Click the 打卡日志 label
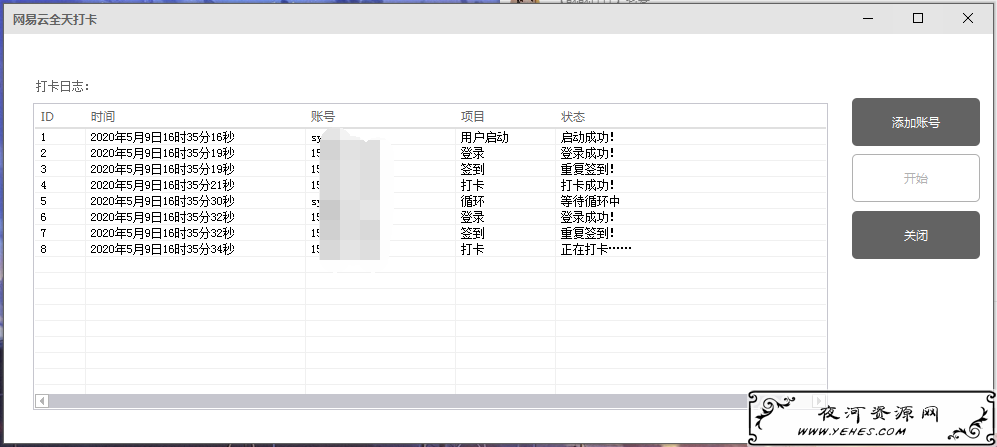 point(62,86)
